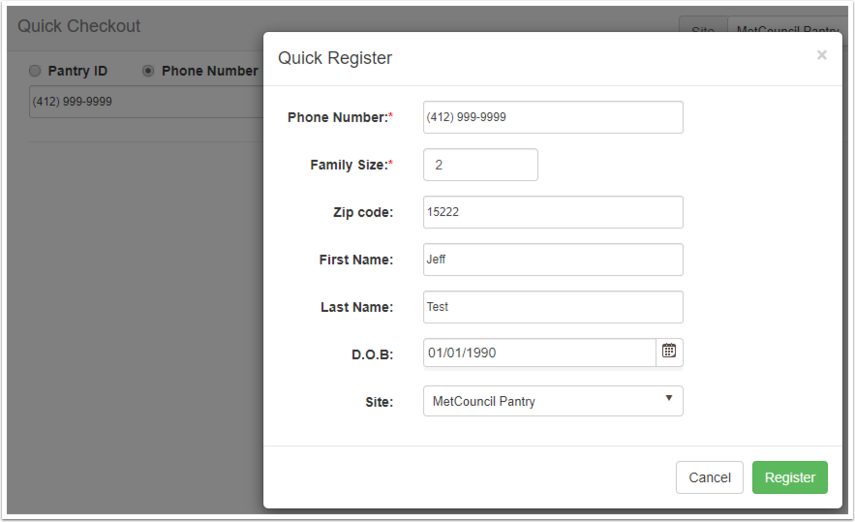Click the Site label in dialog
This screenshot has height=522, width=855.
(379, 402)
